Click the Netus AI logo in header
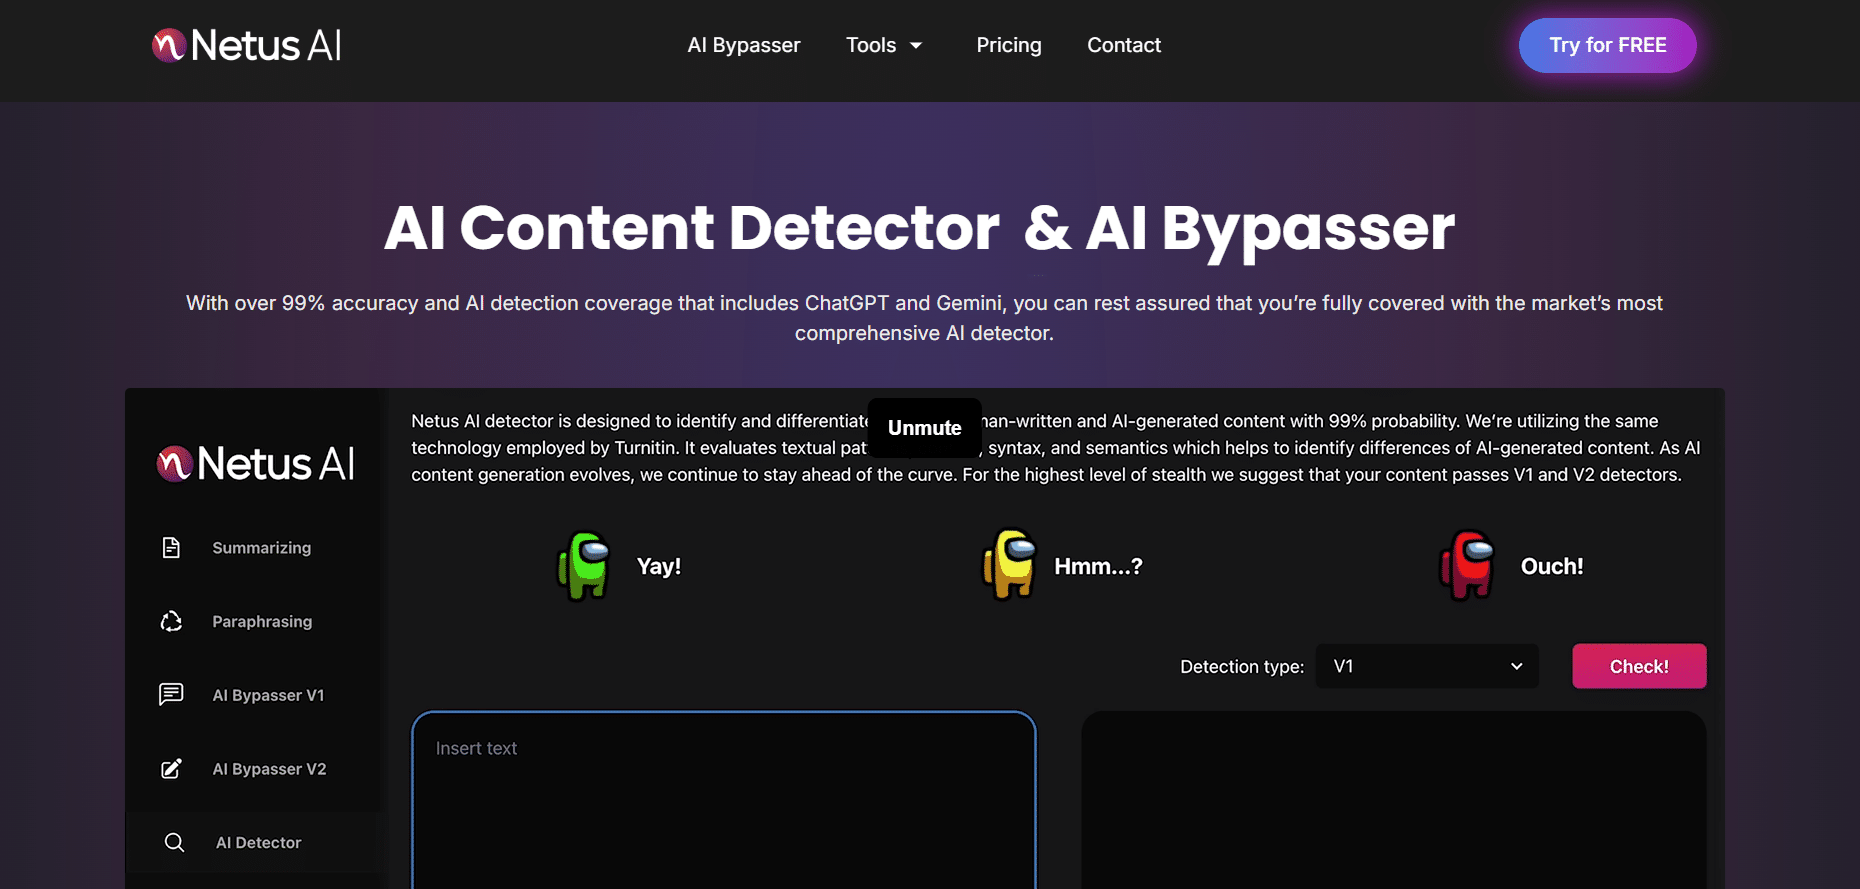This screenshot has width=1860, height=889. click(246, 45)
